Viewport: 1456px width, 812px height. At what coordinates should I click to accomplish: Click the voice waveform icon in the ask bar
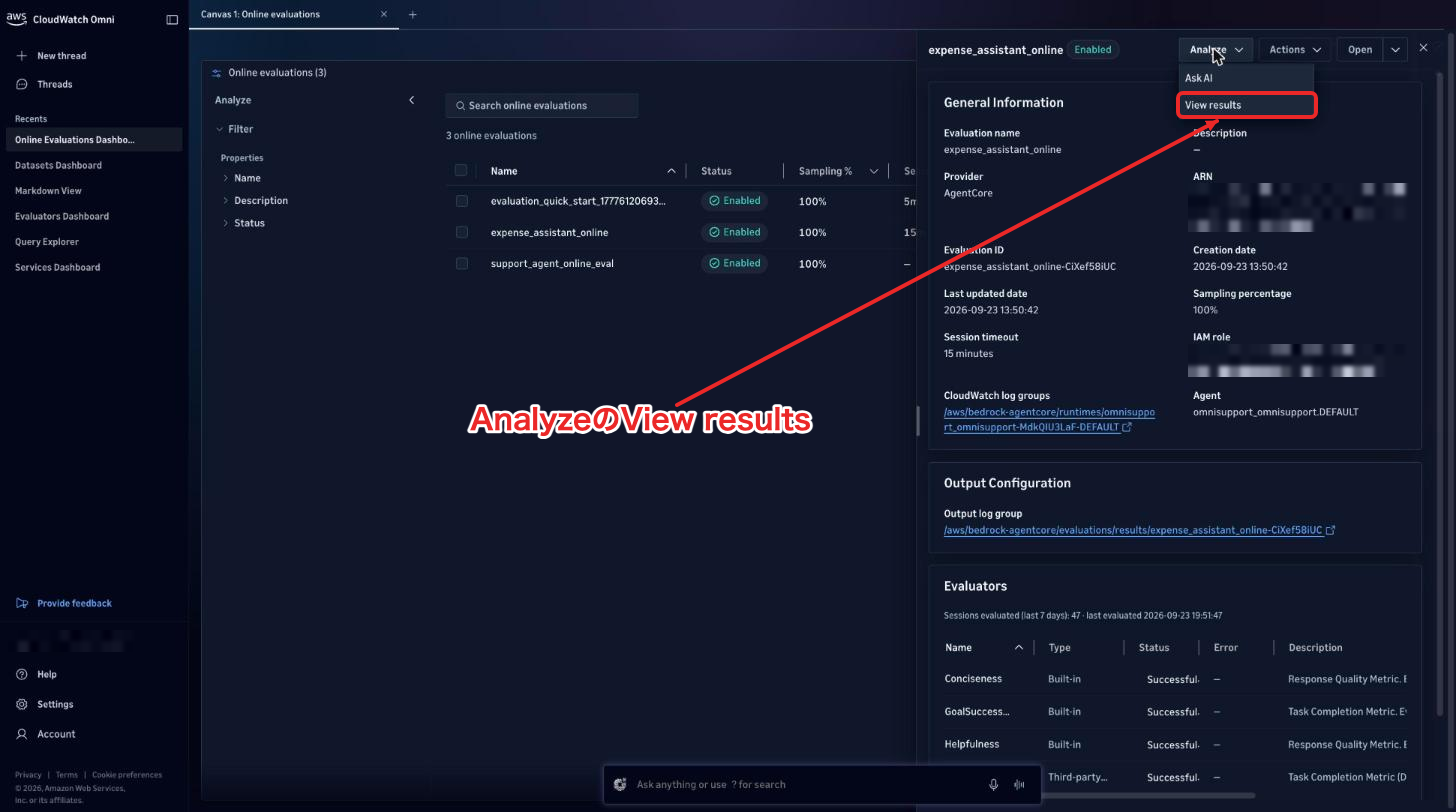1020,784
